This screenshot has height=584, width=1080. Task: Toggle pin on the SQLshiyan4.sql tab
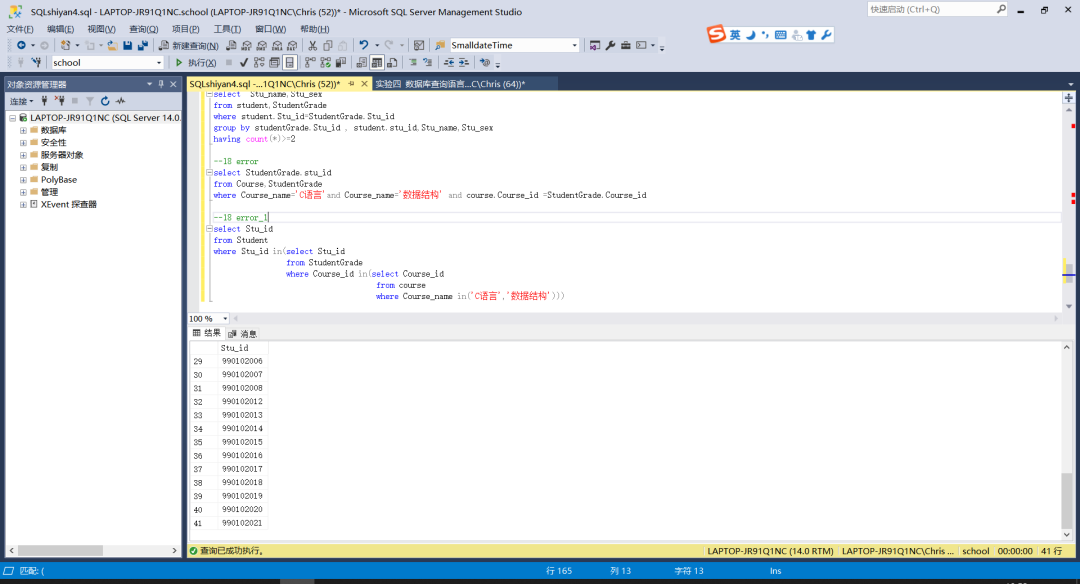click(351, 84)
